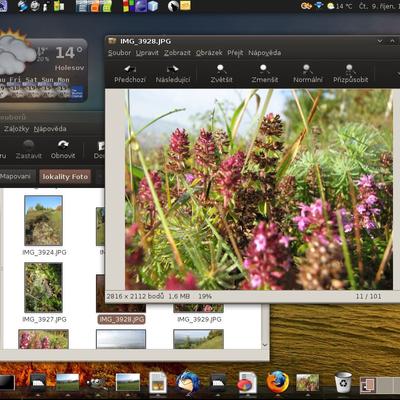Open the Přejít menu in image viewer
Image resolution: width=400 pixels, height=400 pixels.
(x=235, y=53)
